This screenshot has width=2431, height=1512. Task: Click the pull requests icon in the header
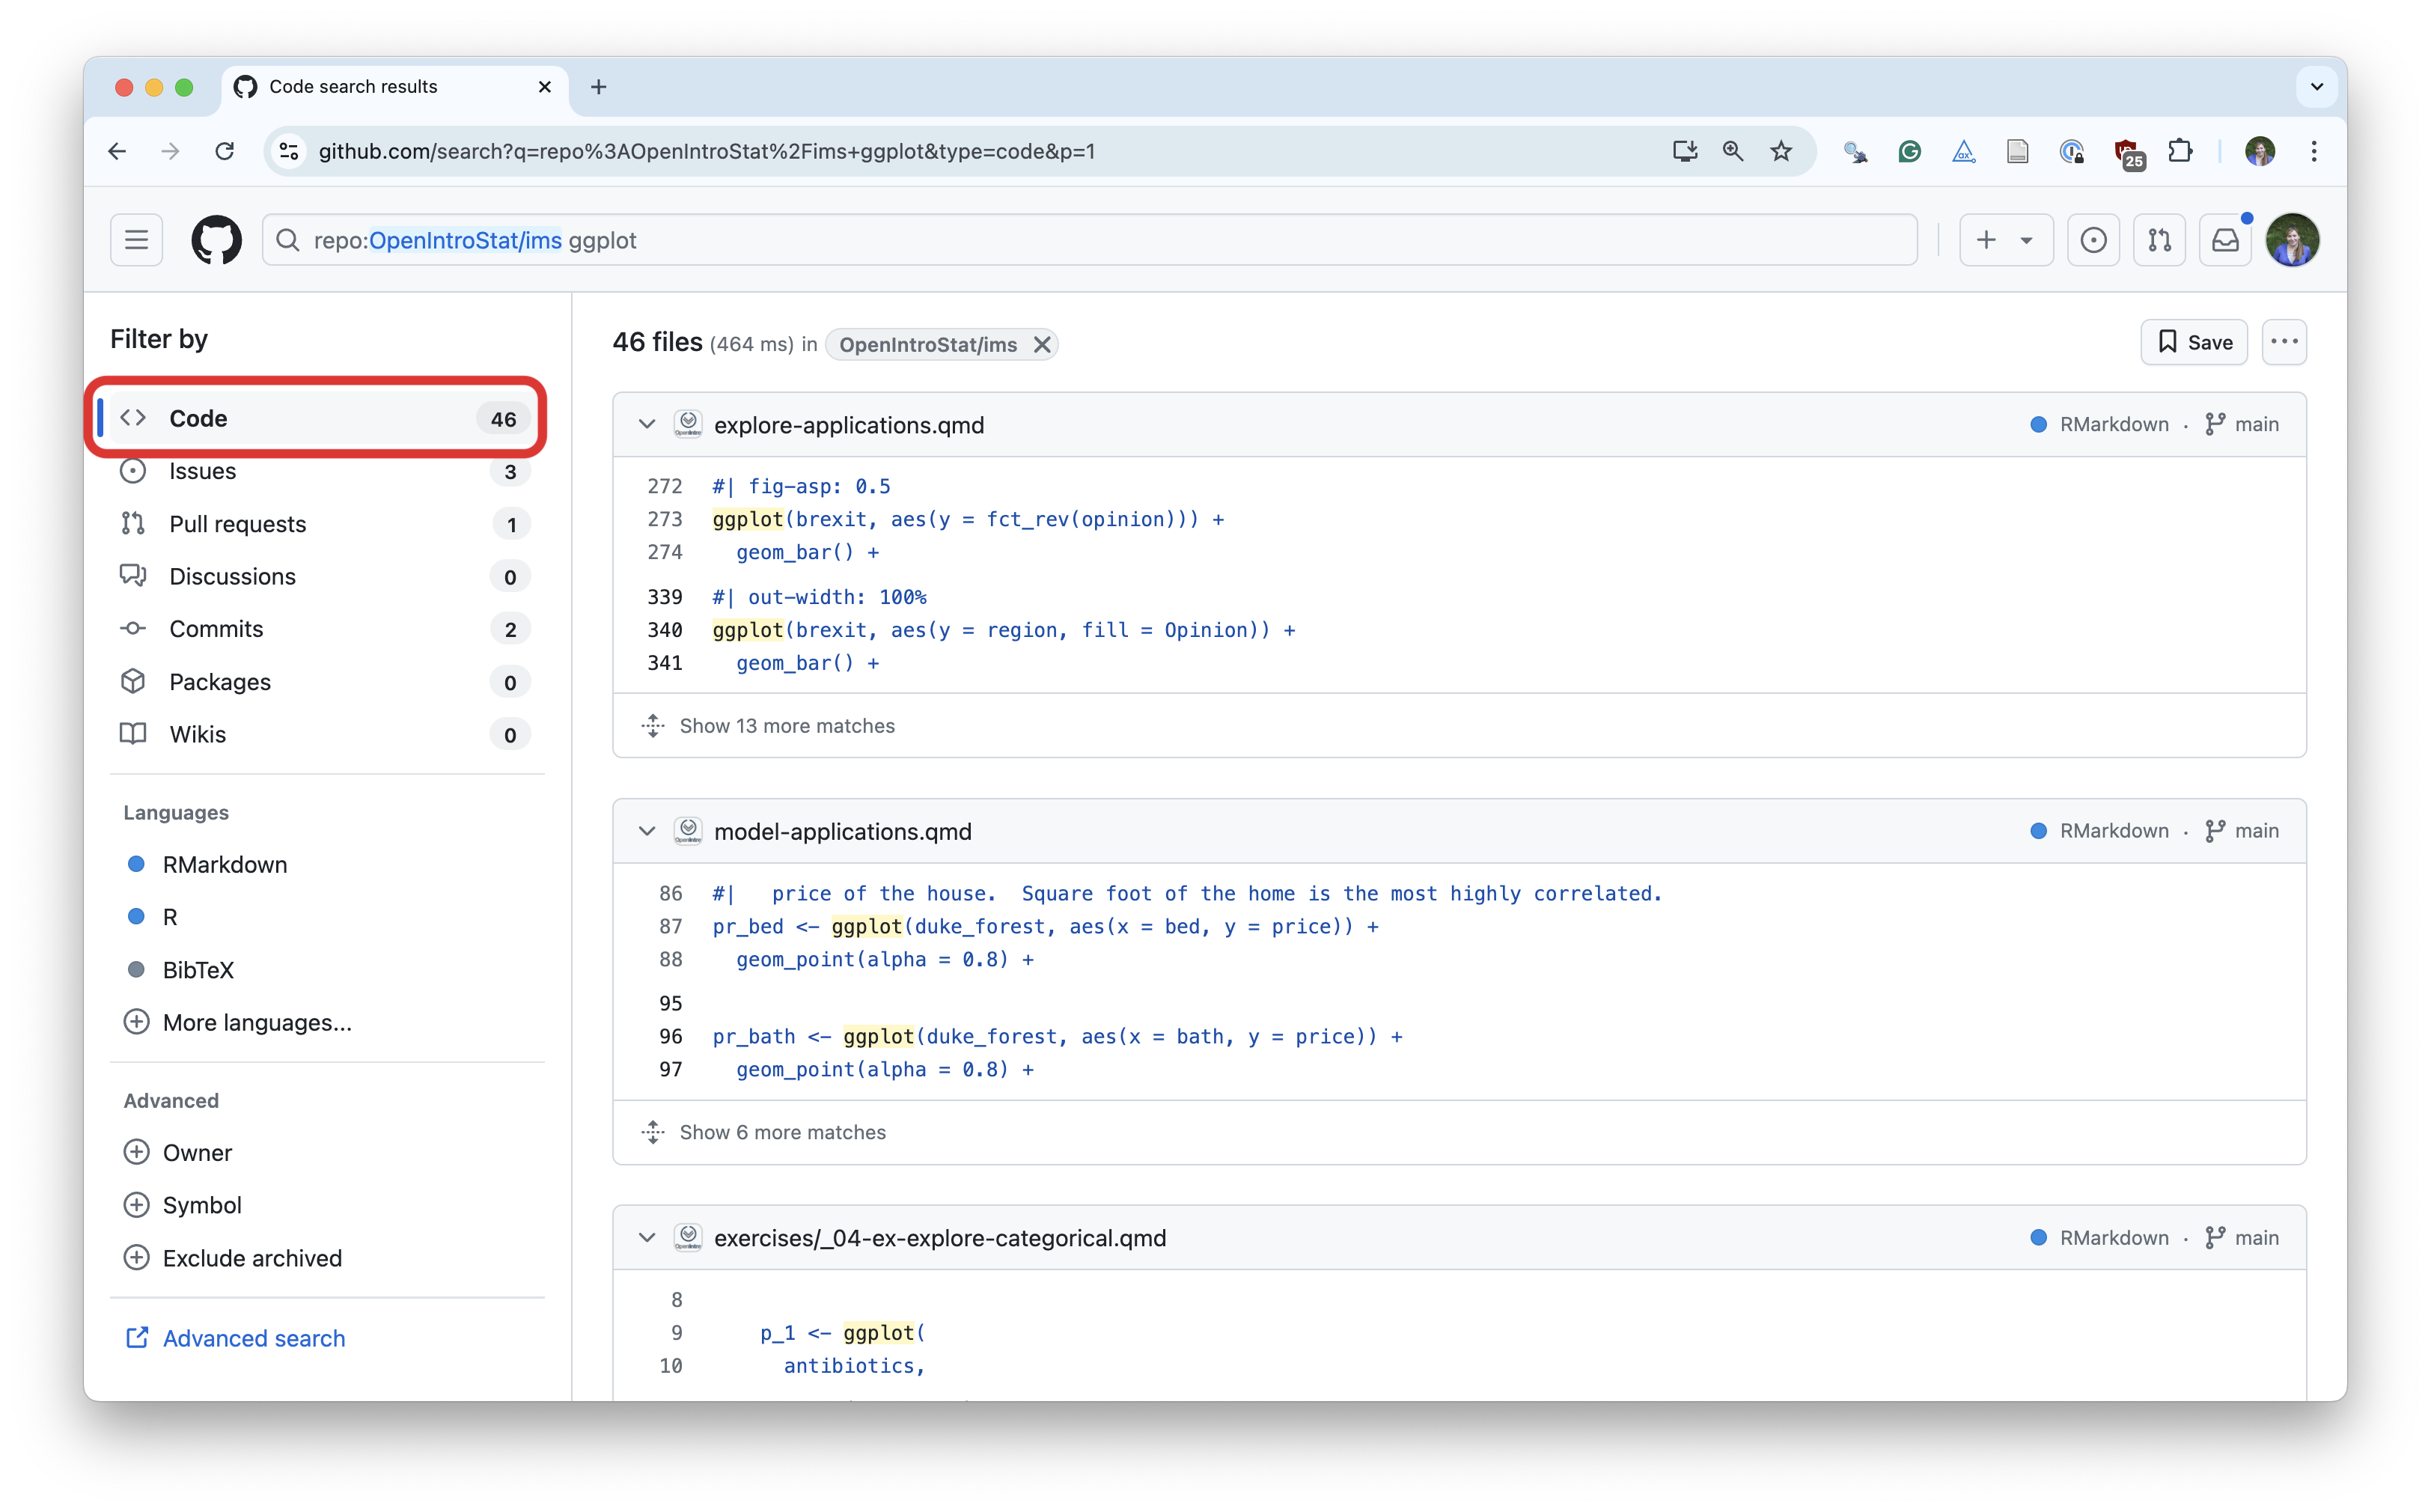tap(2159, 239)
